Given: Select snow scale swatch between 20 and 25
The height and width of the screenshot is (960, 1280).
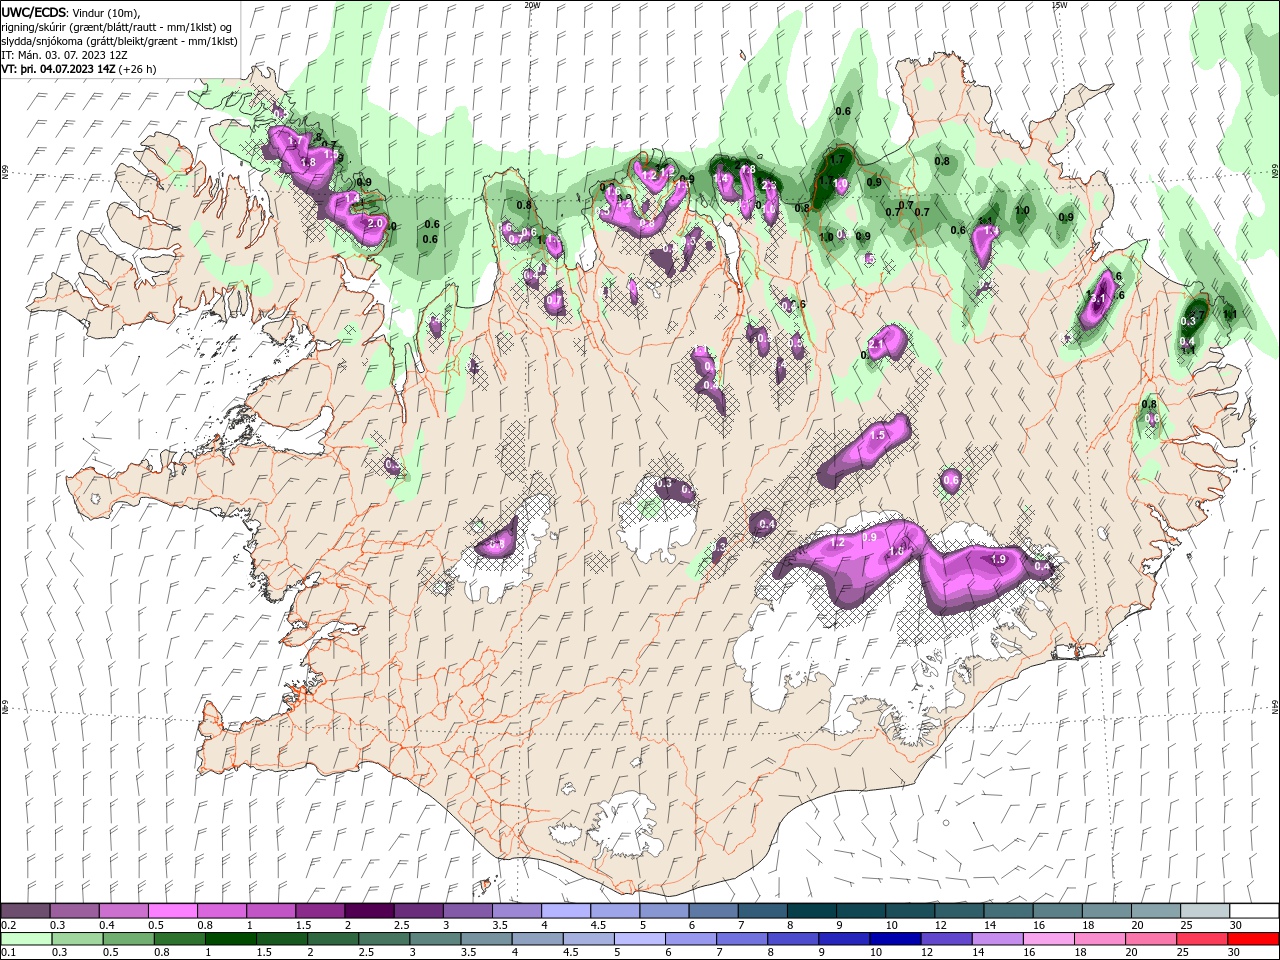Looking at the screenshot, I should click(1156, 911).
